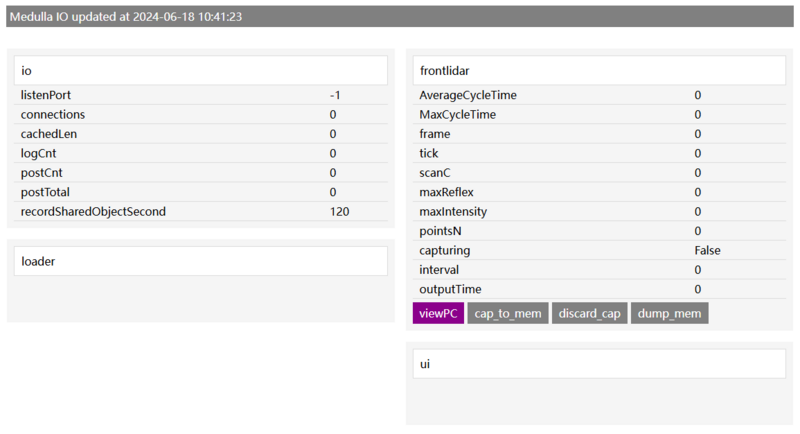This screenshot has width=800, height=434.
Task: Select the maxIntensity row label
Action: click(452, 211)
